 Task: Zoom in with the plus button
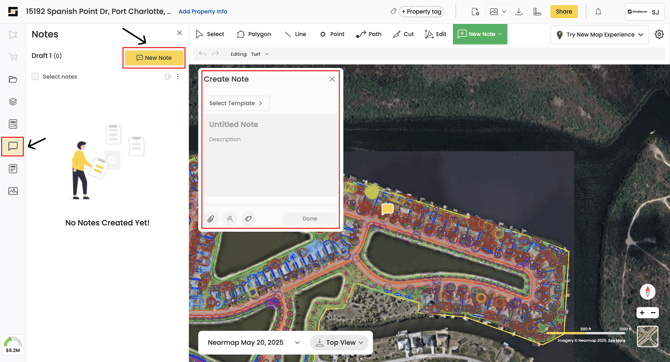point(642,313)
